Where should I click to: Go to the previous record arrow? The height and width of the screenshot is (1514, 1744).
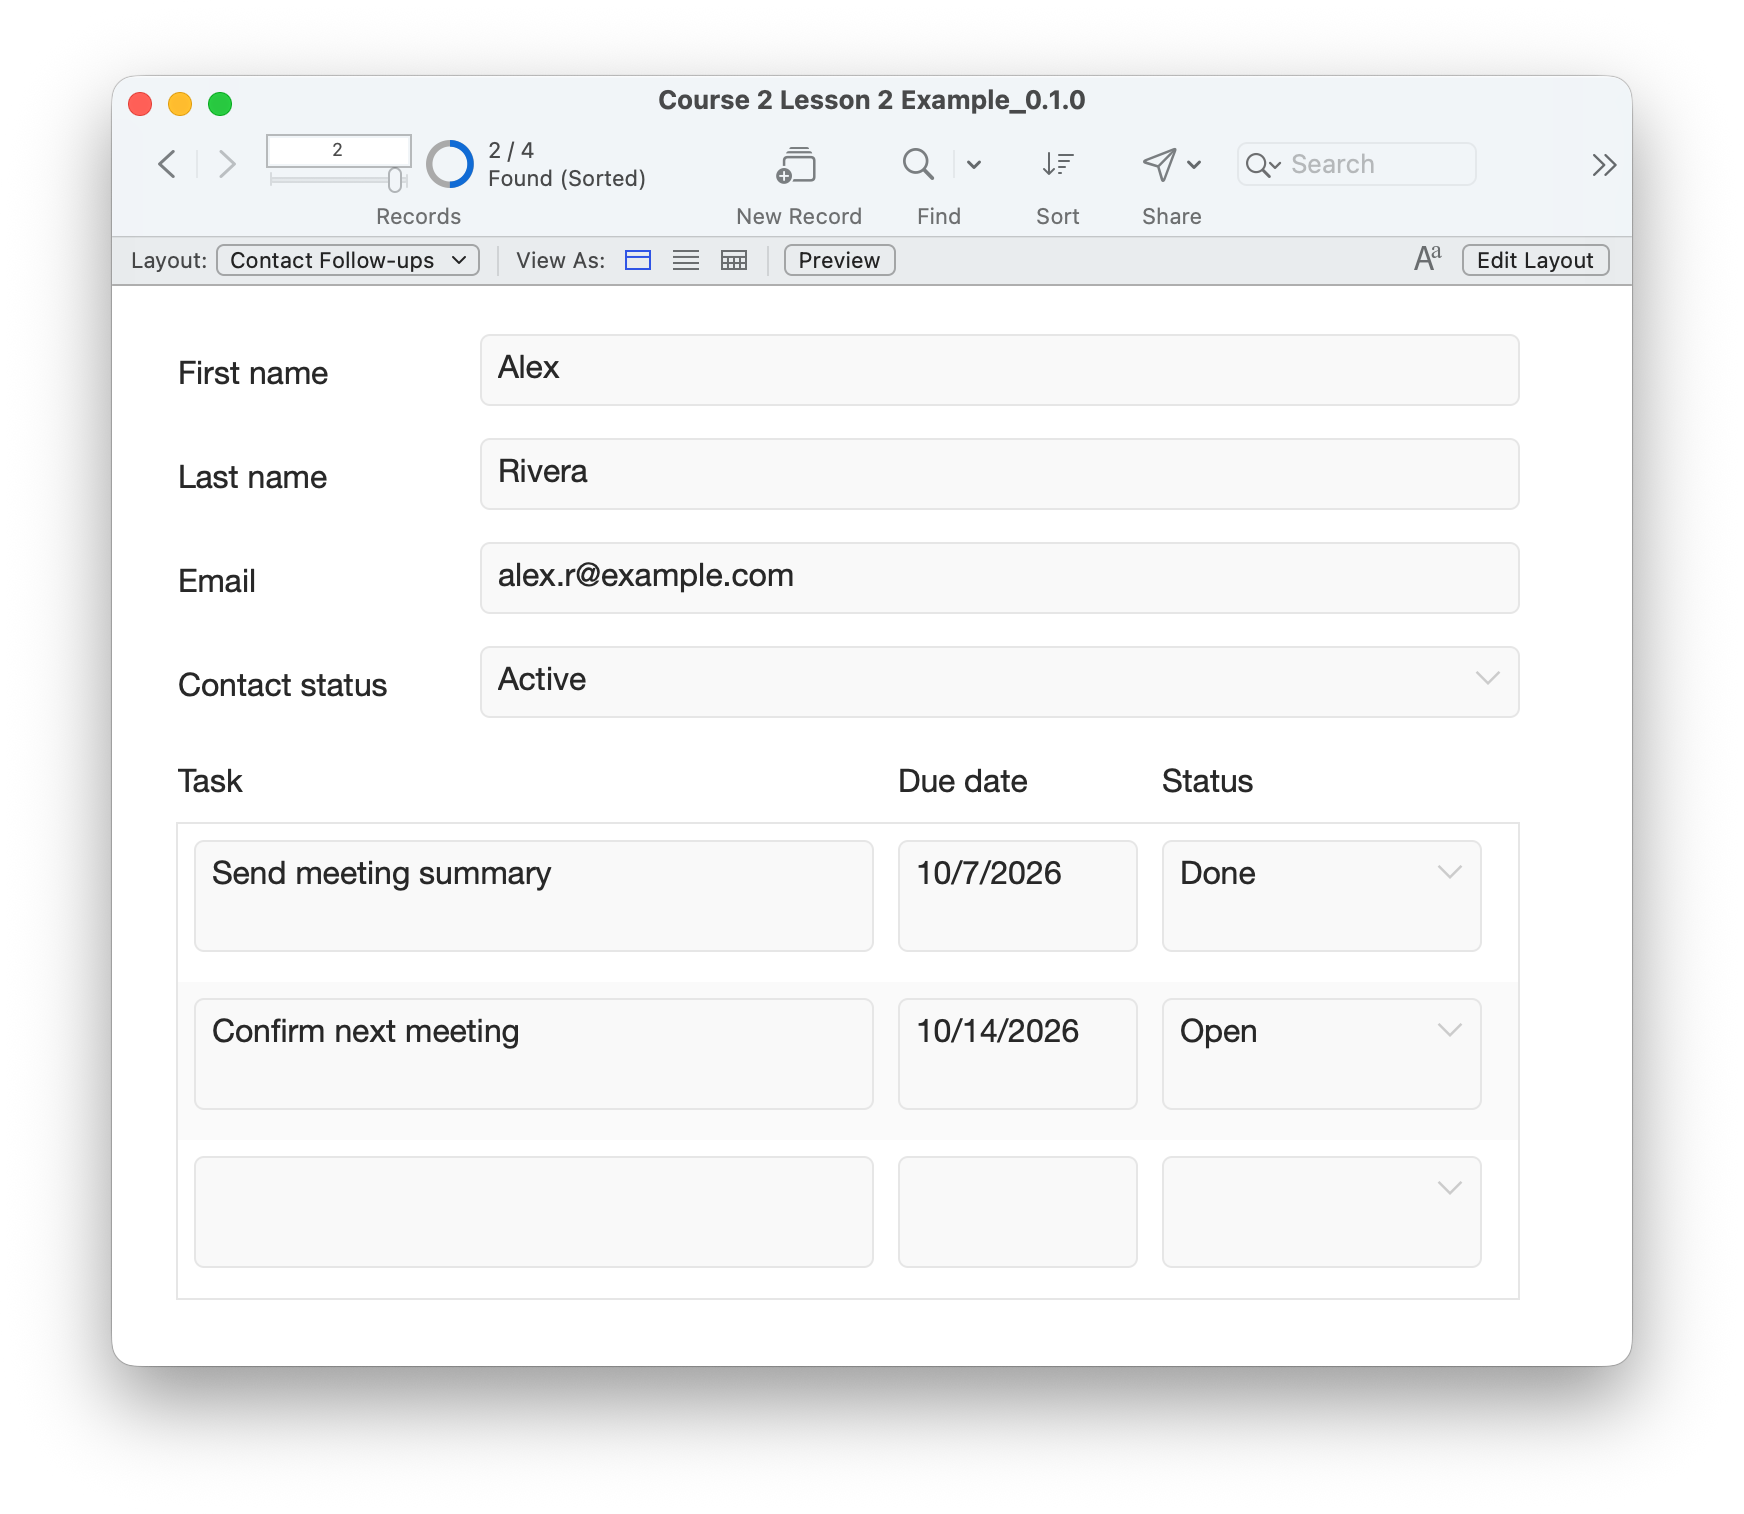tap(167, 164)
